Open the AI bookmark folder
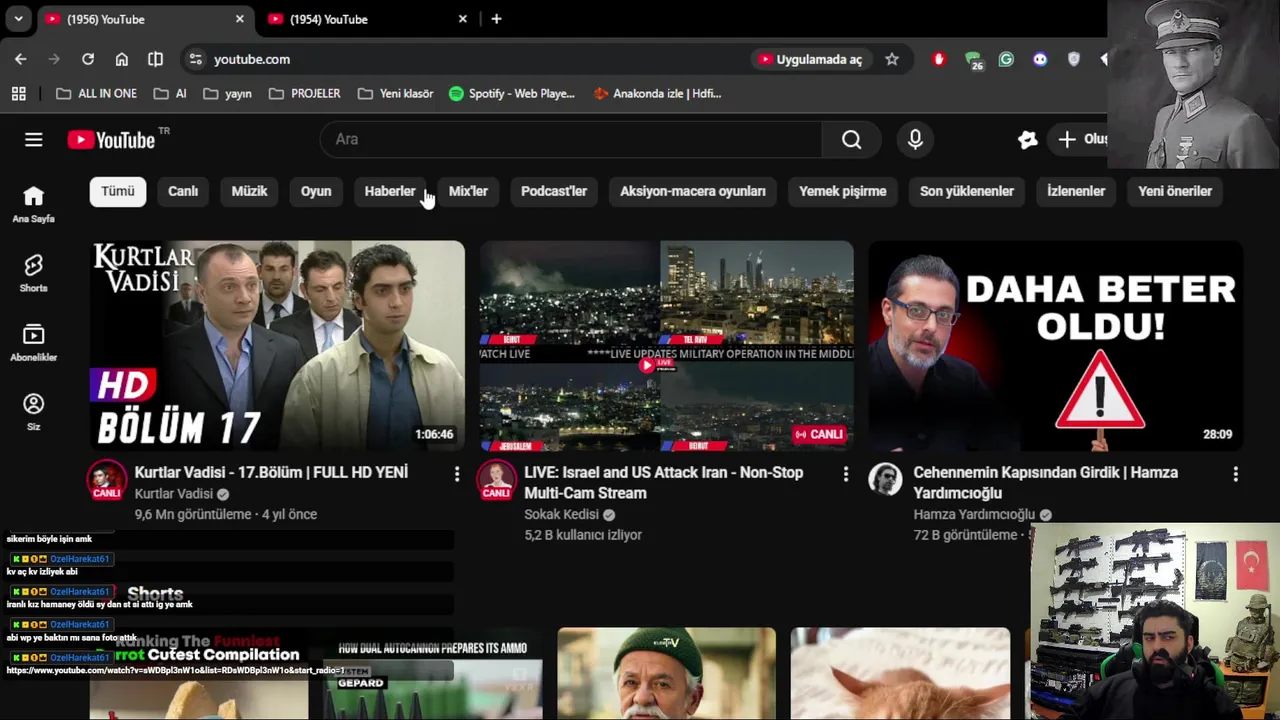The height and width of the screenshot is (720, 1280). 170,93
